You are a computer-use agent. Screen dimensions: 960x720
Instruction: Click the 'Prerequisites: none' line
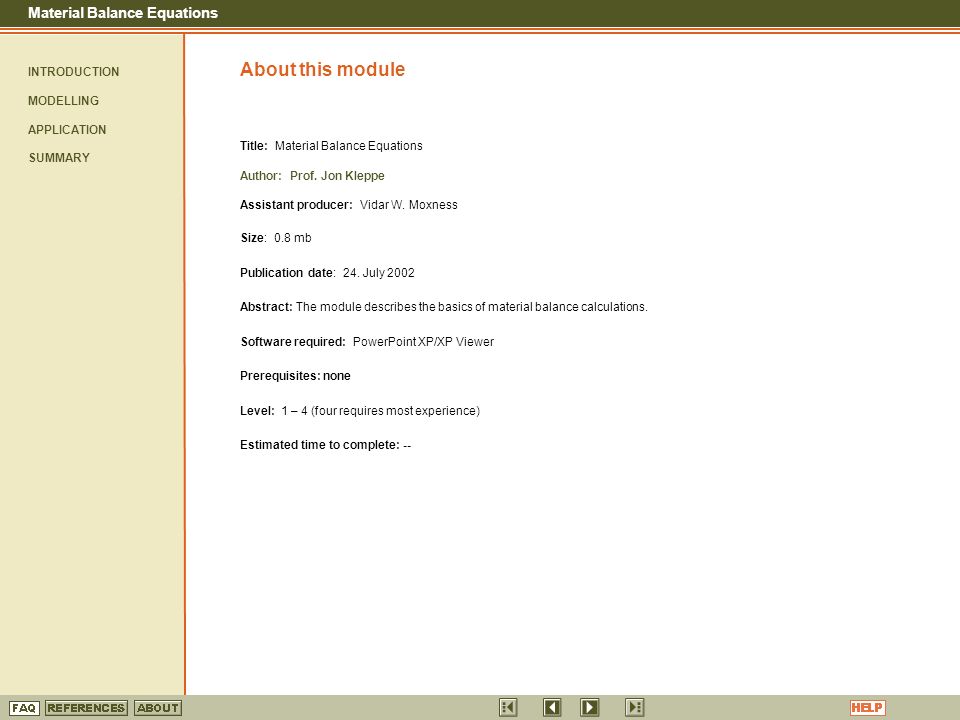tap(295, 376)
